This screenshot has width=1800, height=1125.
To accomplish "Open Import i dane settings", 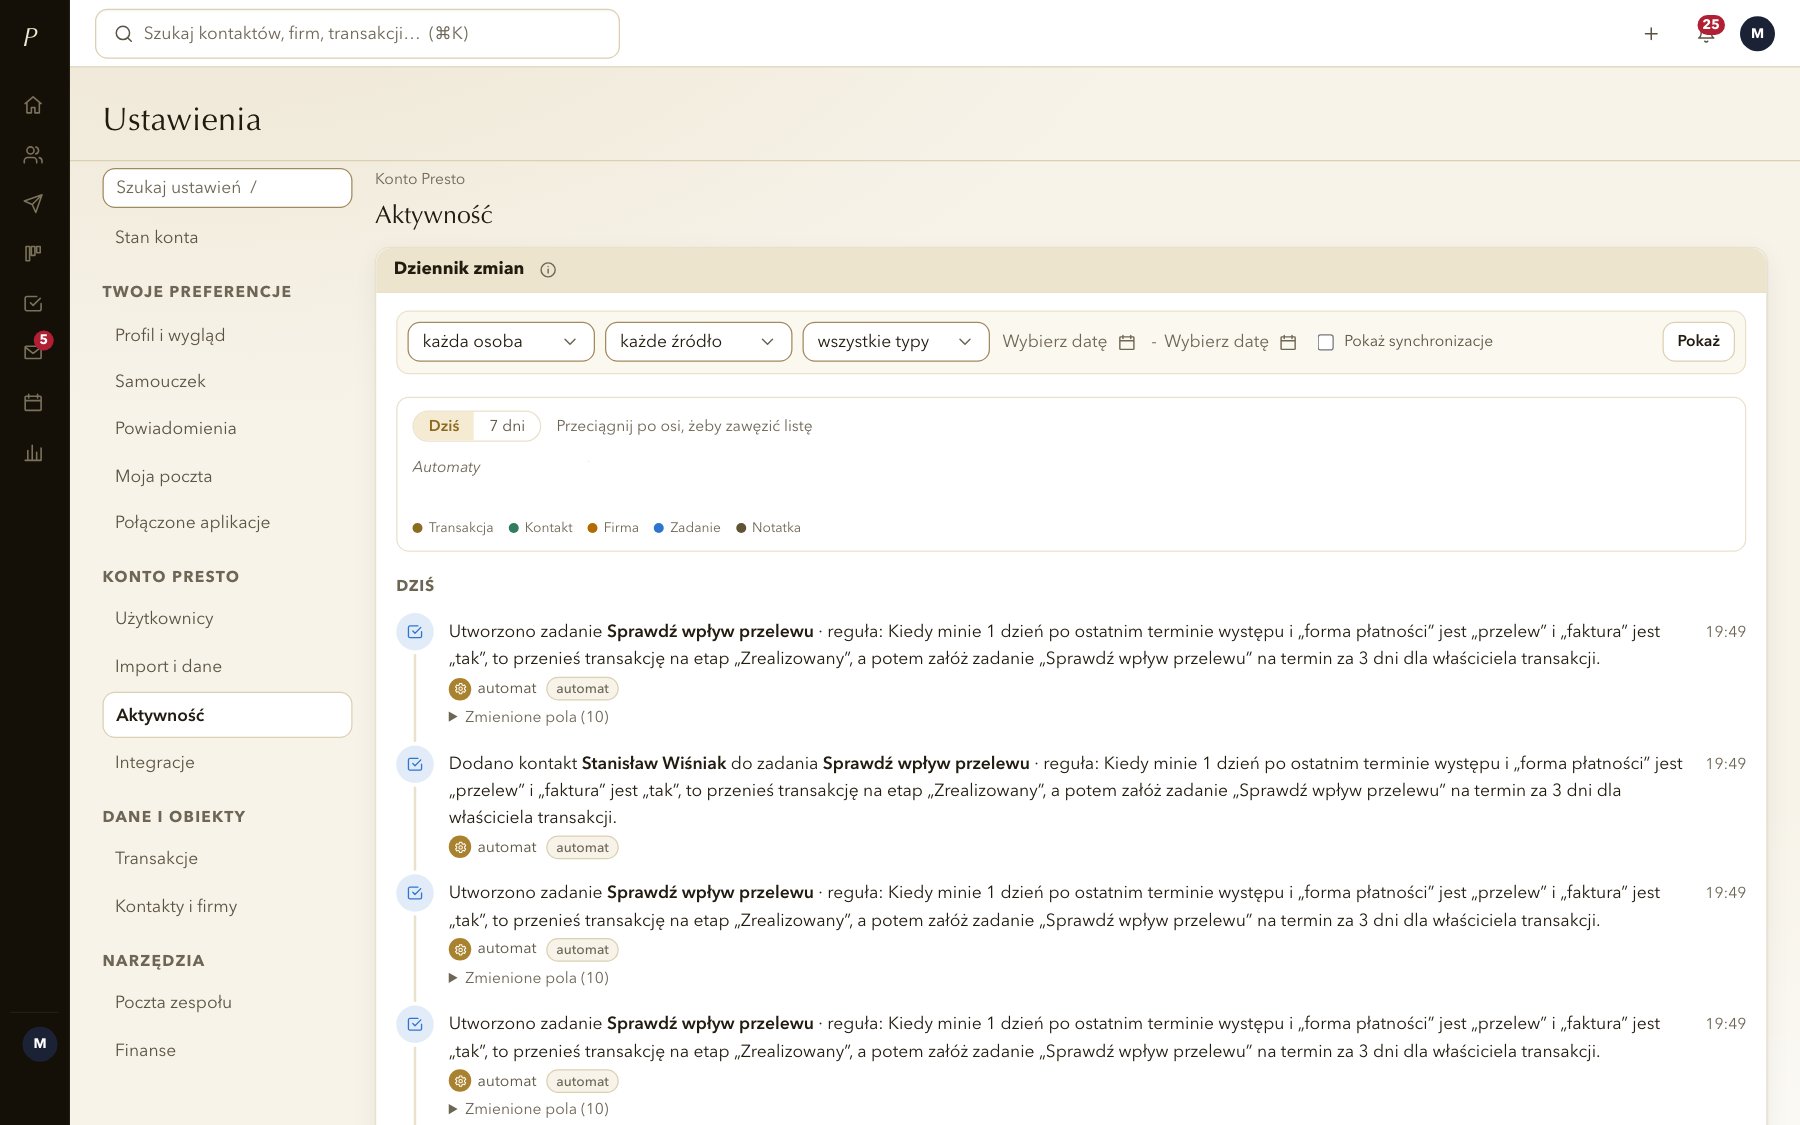I will [168, 666].
